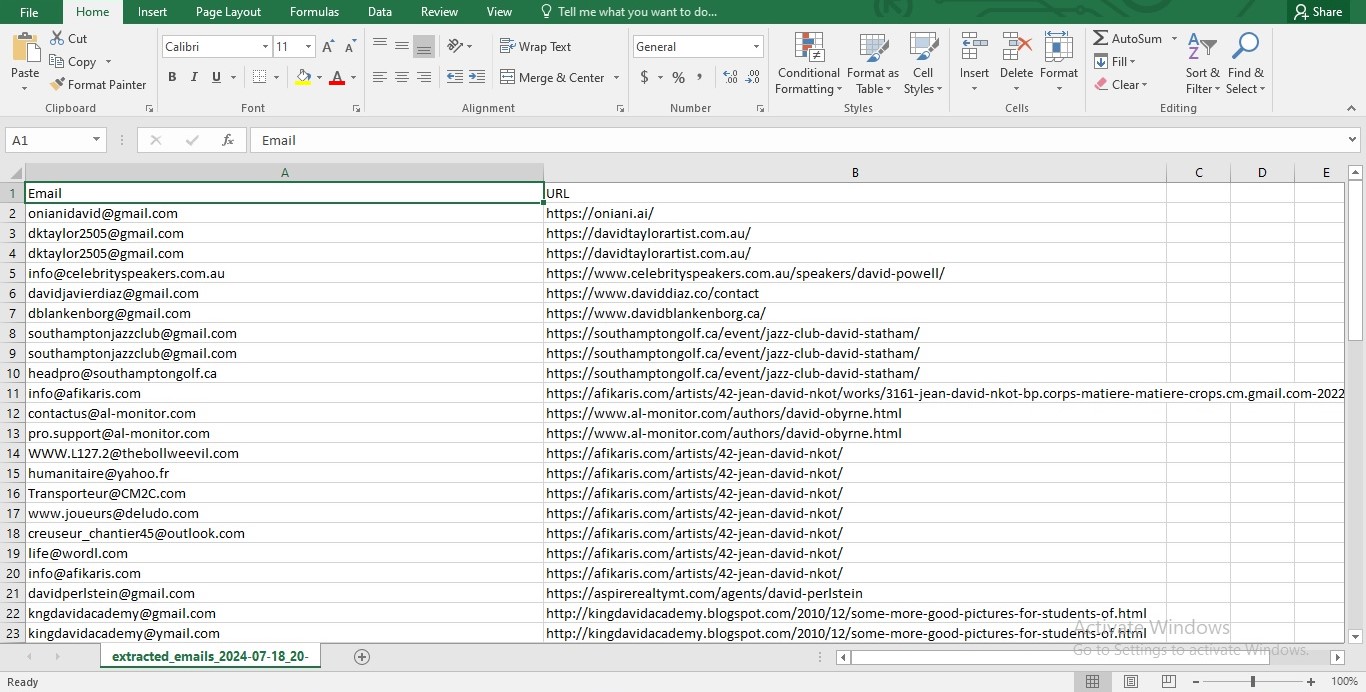Adjust the zoom slider

1253,681
